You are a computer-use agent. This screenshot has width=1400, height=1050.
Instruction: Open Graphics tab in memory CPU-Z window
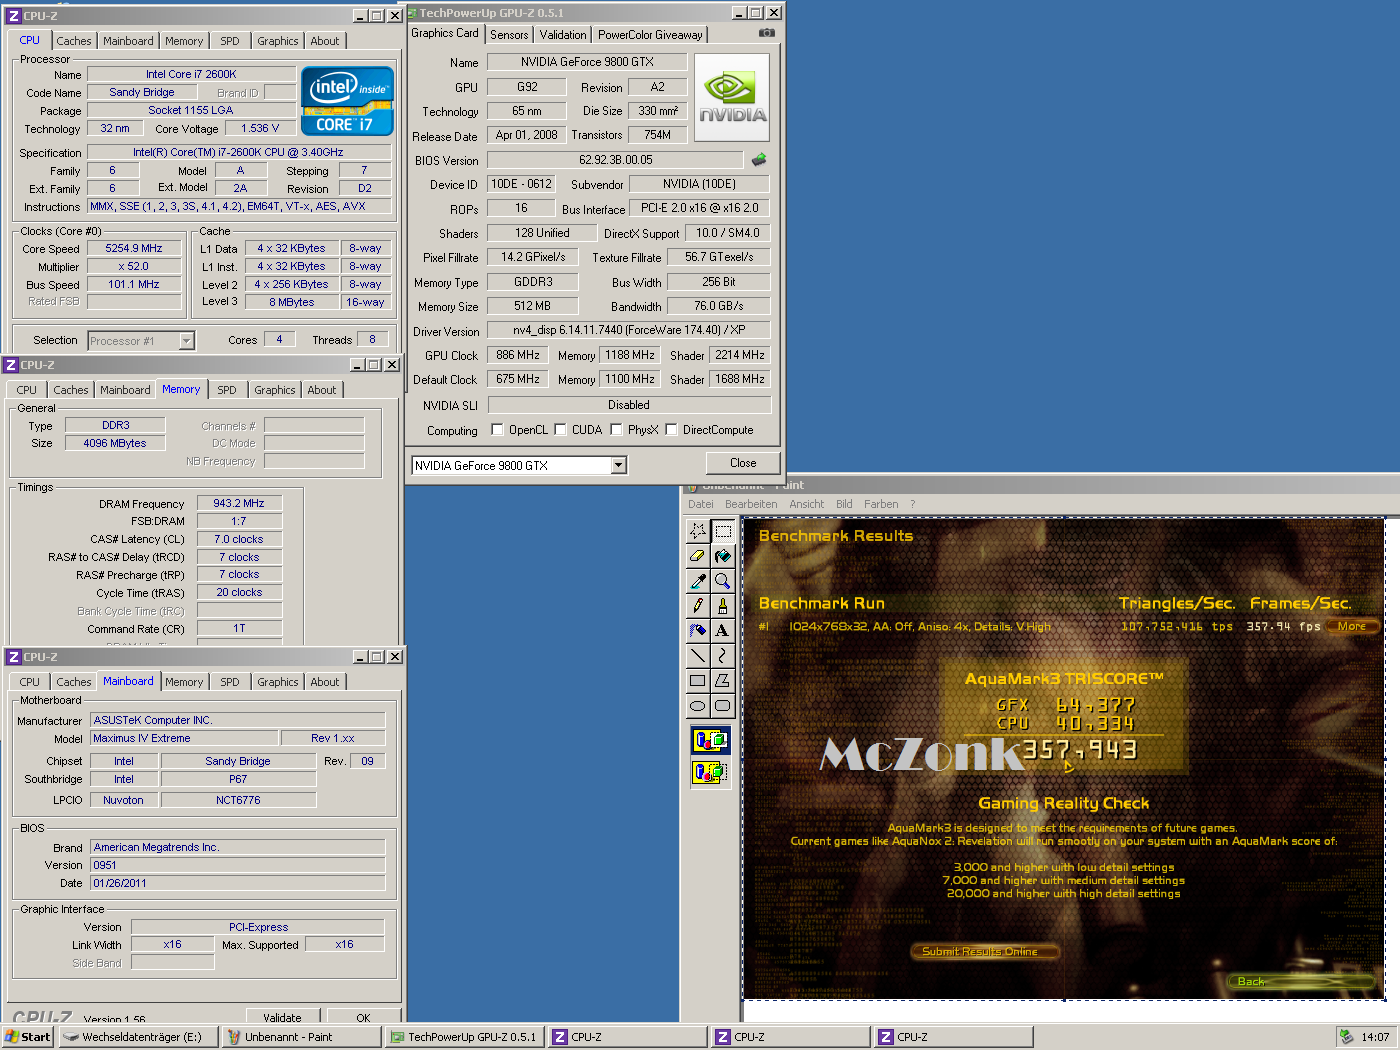(275, 390)
